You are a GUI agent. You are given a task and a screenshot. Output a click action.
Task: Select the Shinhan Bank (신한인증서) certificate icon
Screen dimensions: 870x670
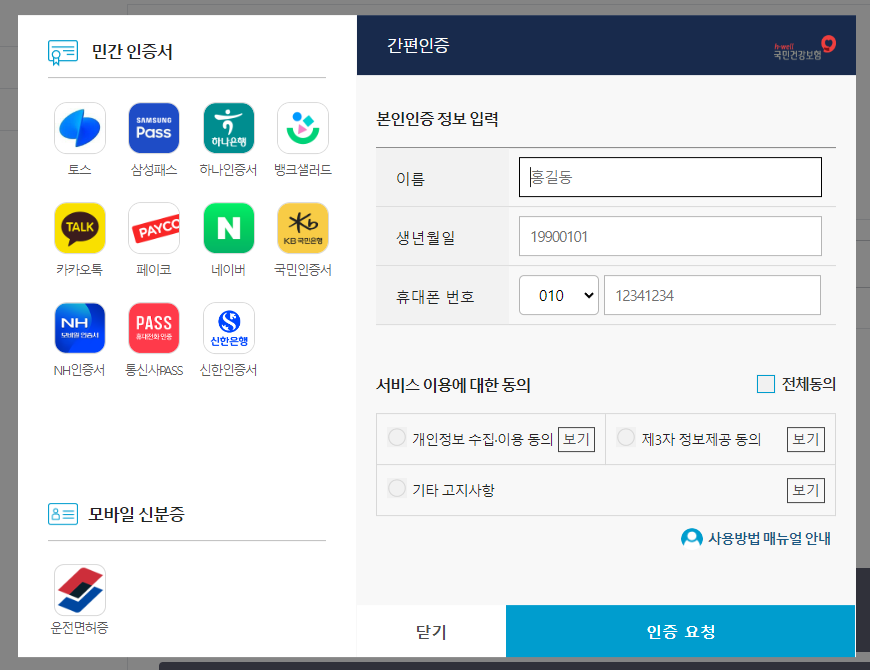pos(229,328)
